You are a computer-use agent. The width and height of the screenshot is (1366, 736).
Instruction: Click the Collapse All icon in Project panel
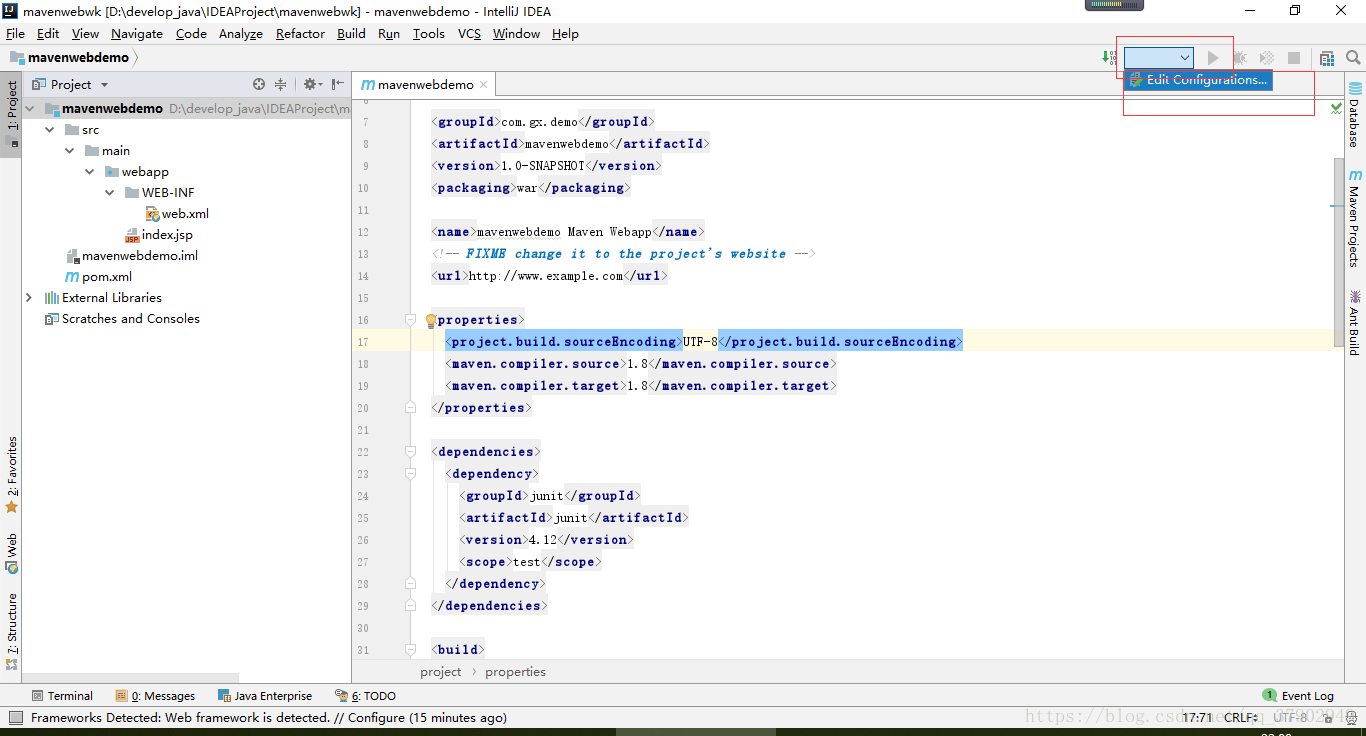point(281,85)
